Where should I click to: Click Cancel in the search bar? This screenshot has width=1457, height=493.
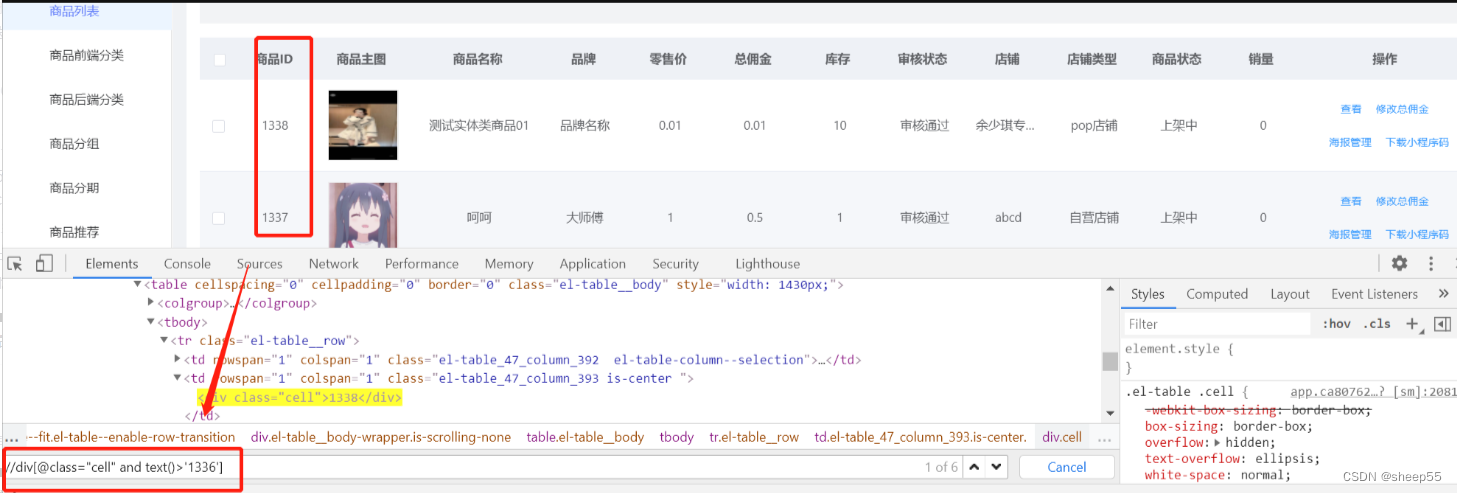click(x=1066, y=467)
